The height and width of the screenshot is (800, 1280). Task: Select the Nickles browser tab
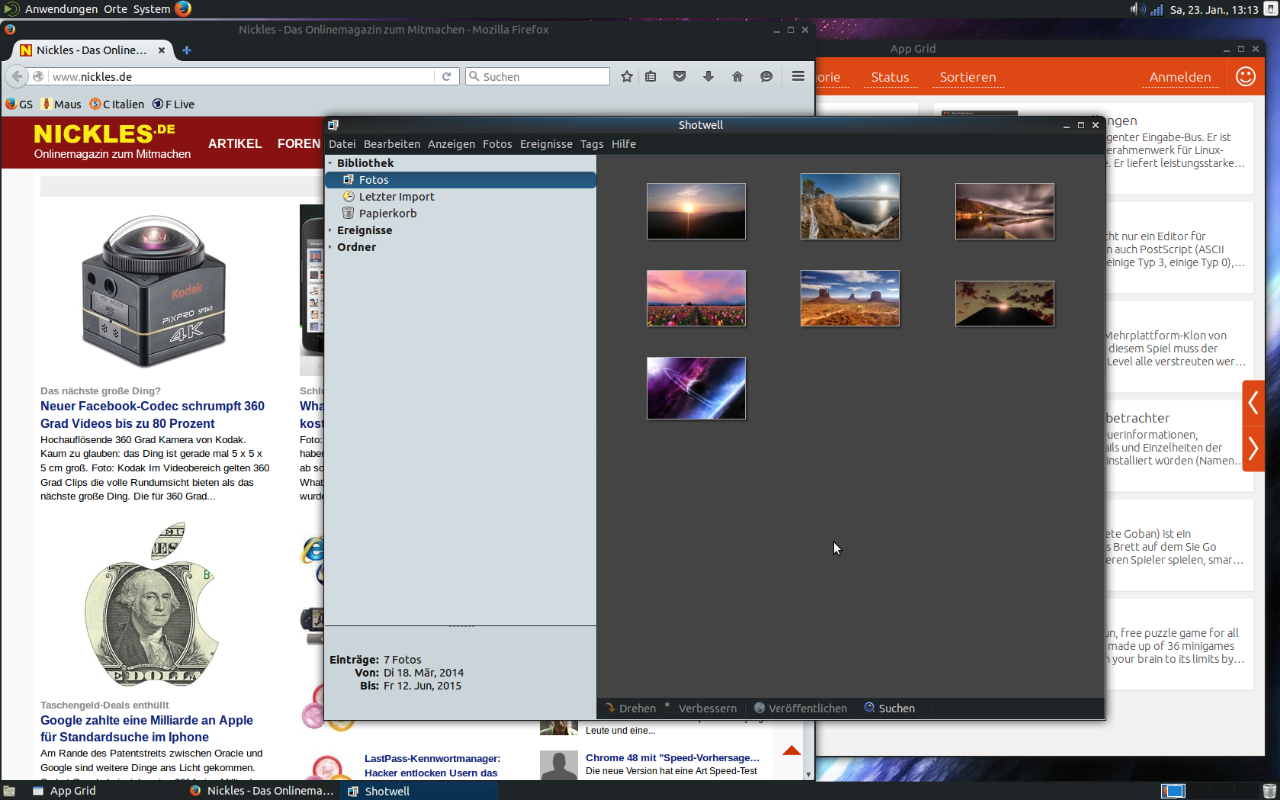[92, 50]
